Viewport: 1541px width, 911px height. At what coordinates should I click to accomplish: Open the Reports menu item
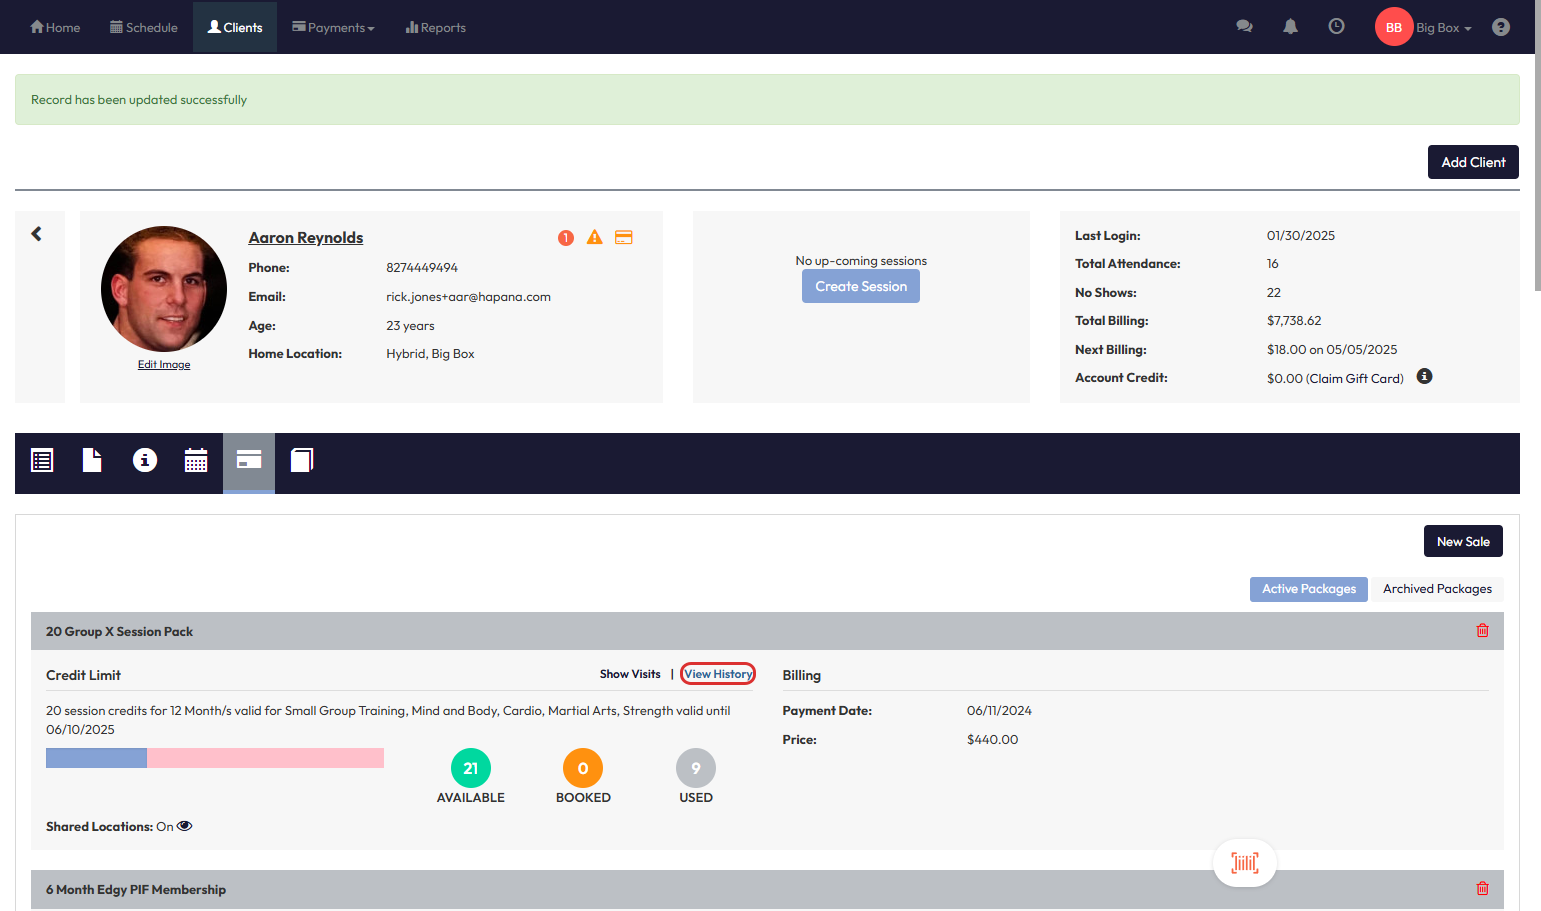point(435,27)
